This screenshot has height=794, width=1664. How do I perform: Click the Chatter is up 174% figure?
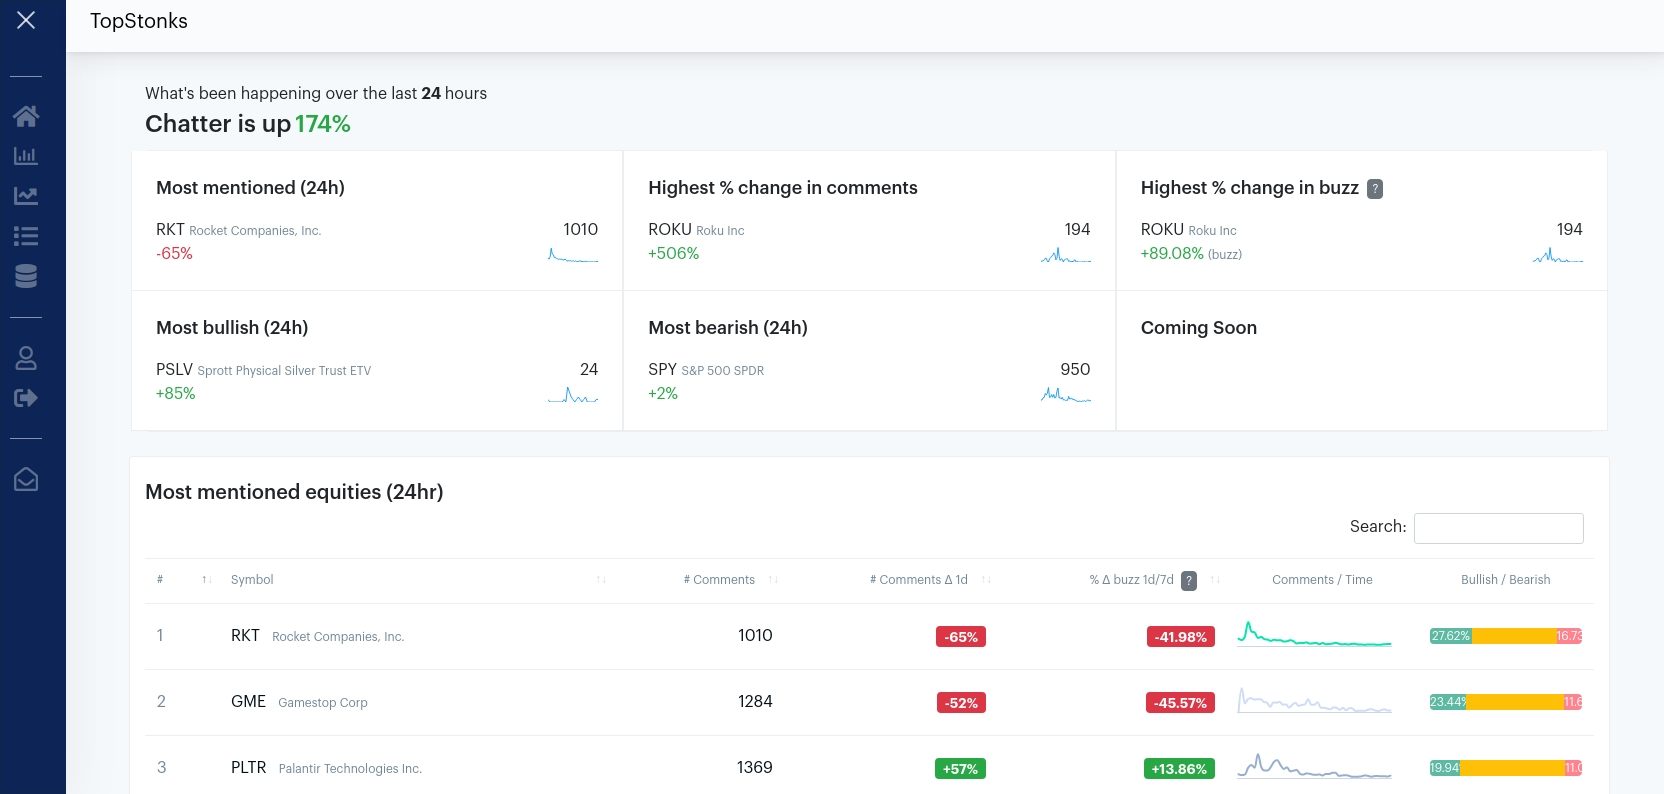pyautogui.click(x=322, y=124)
